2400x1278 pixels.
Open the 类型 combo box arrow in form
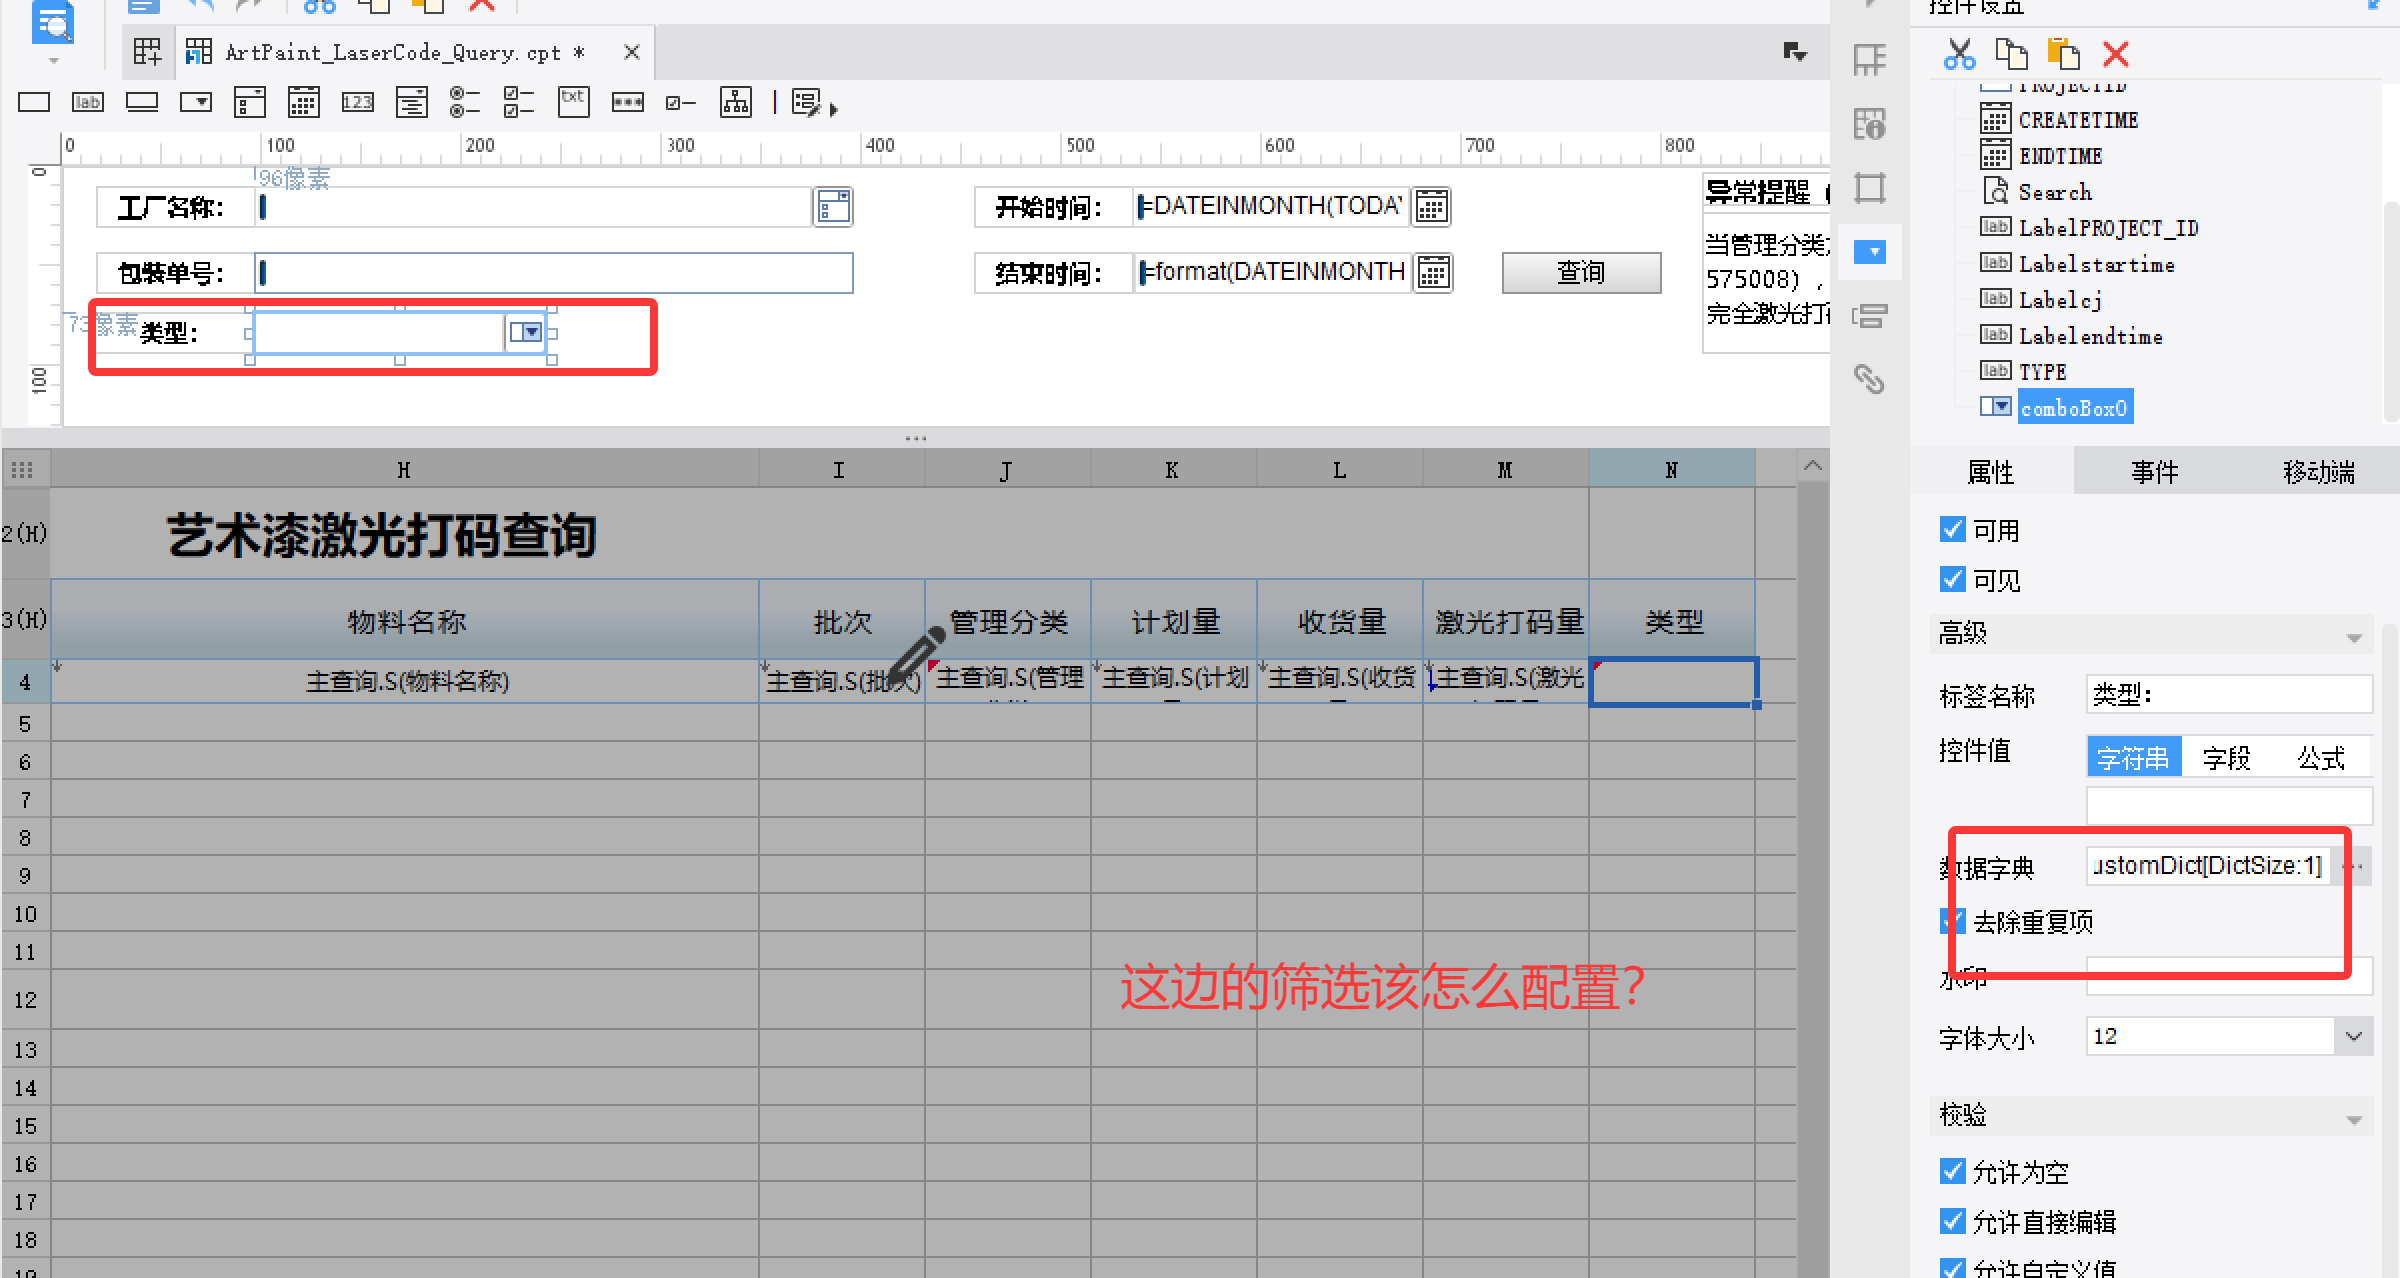(x=525, y=332)
